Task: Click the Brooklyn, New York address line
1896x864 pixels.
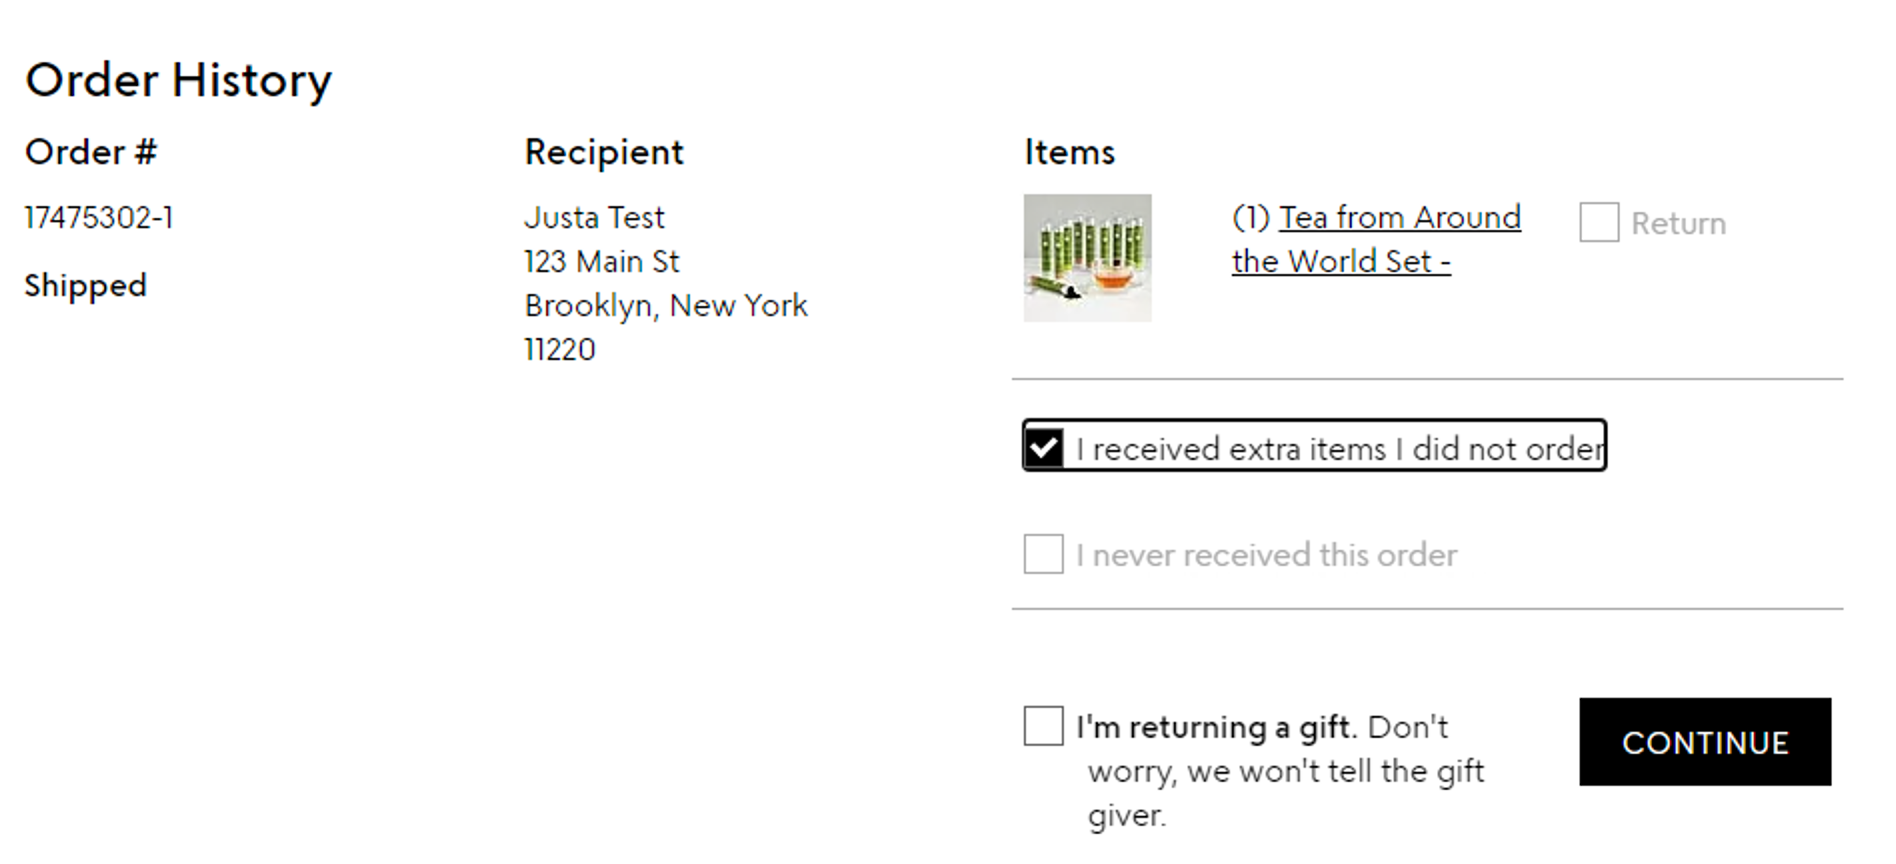Action: coord(666,306)
